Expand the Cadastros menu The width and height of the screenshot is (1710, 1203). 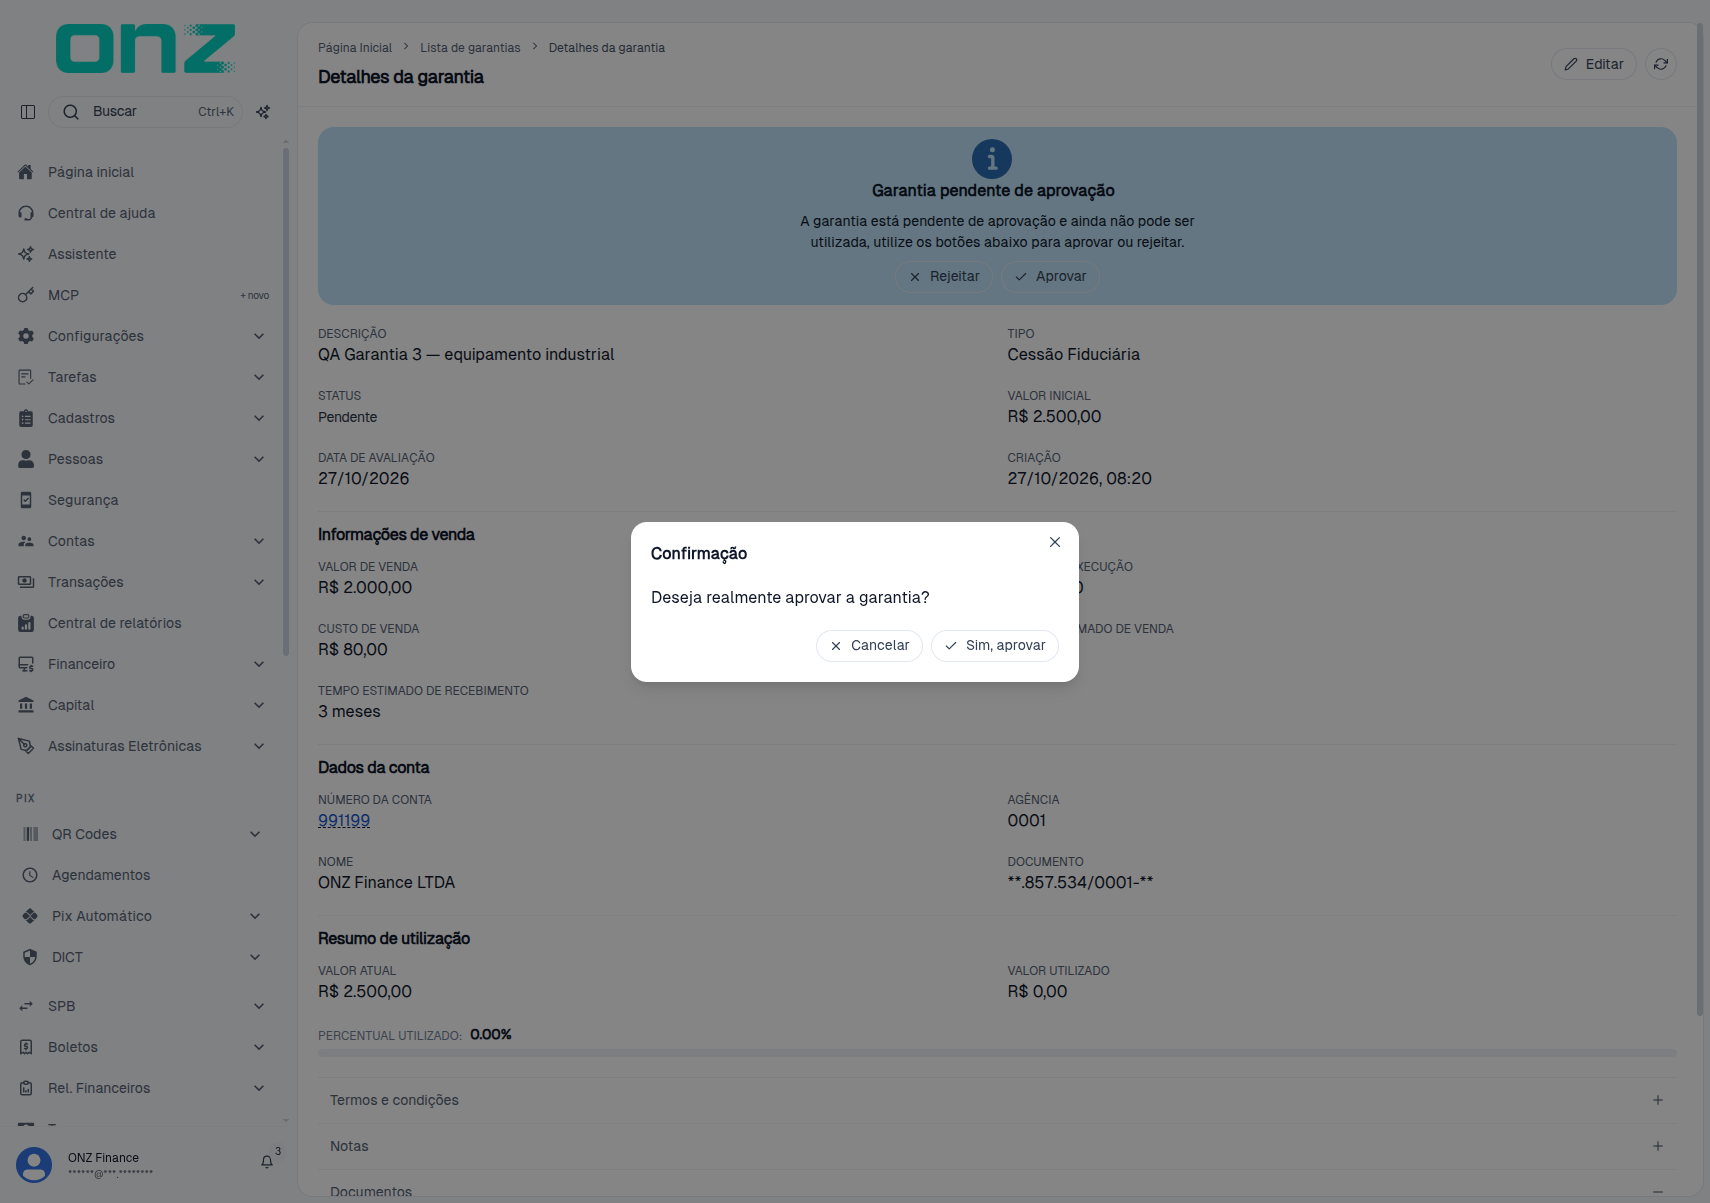pos(143,418)
